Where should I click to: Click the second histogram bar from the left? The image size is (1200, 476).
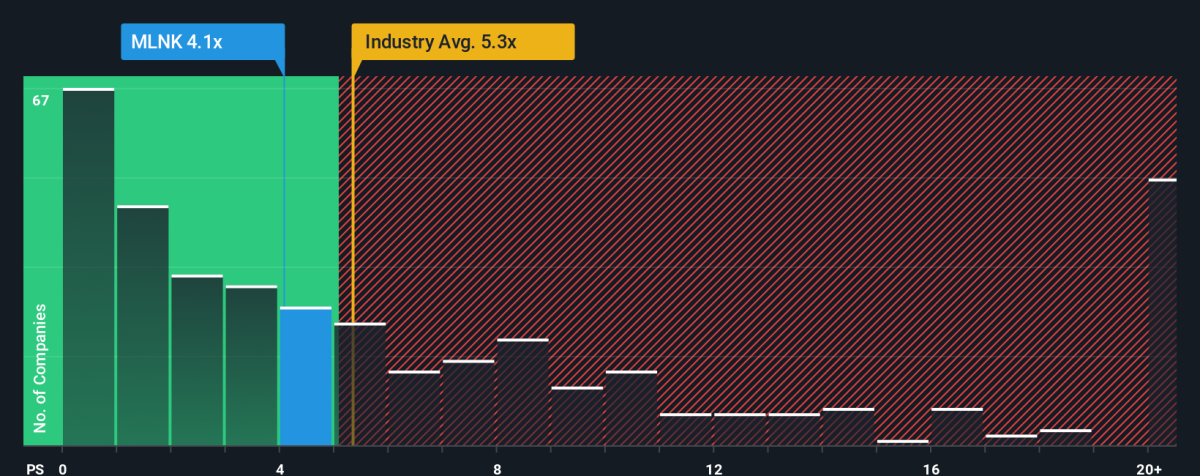pyautogui.click(x=142, y=326)
